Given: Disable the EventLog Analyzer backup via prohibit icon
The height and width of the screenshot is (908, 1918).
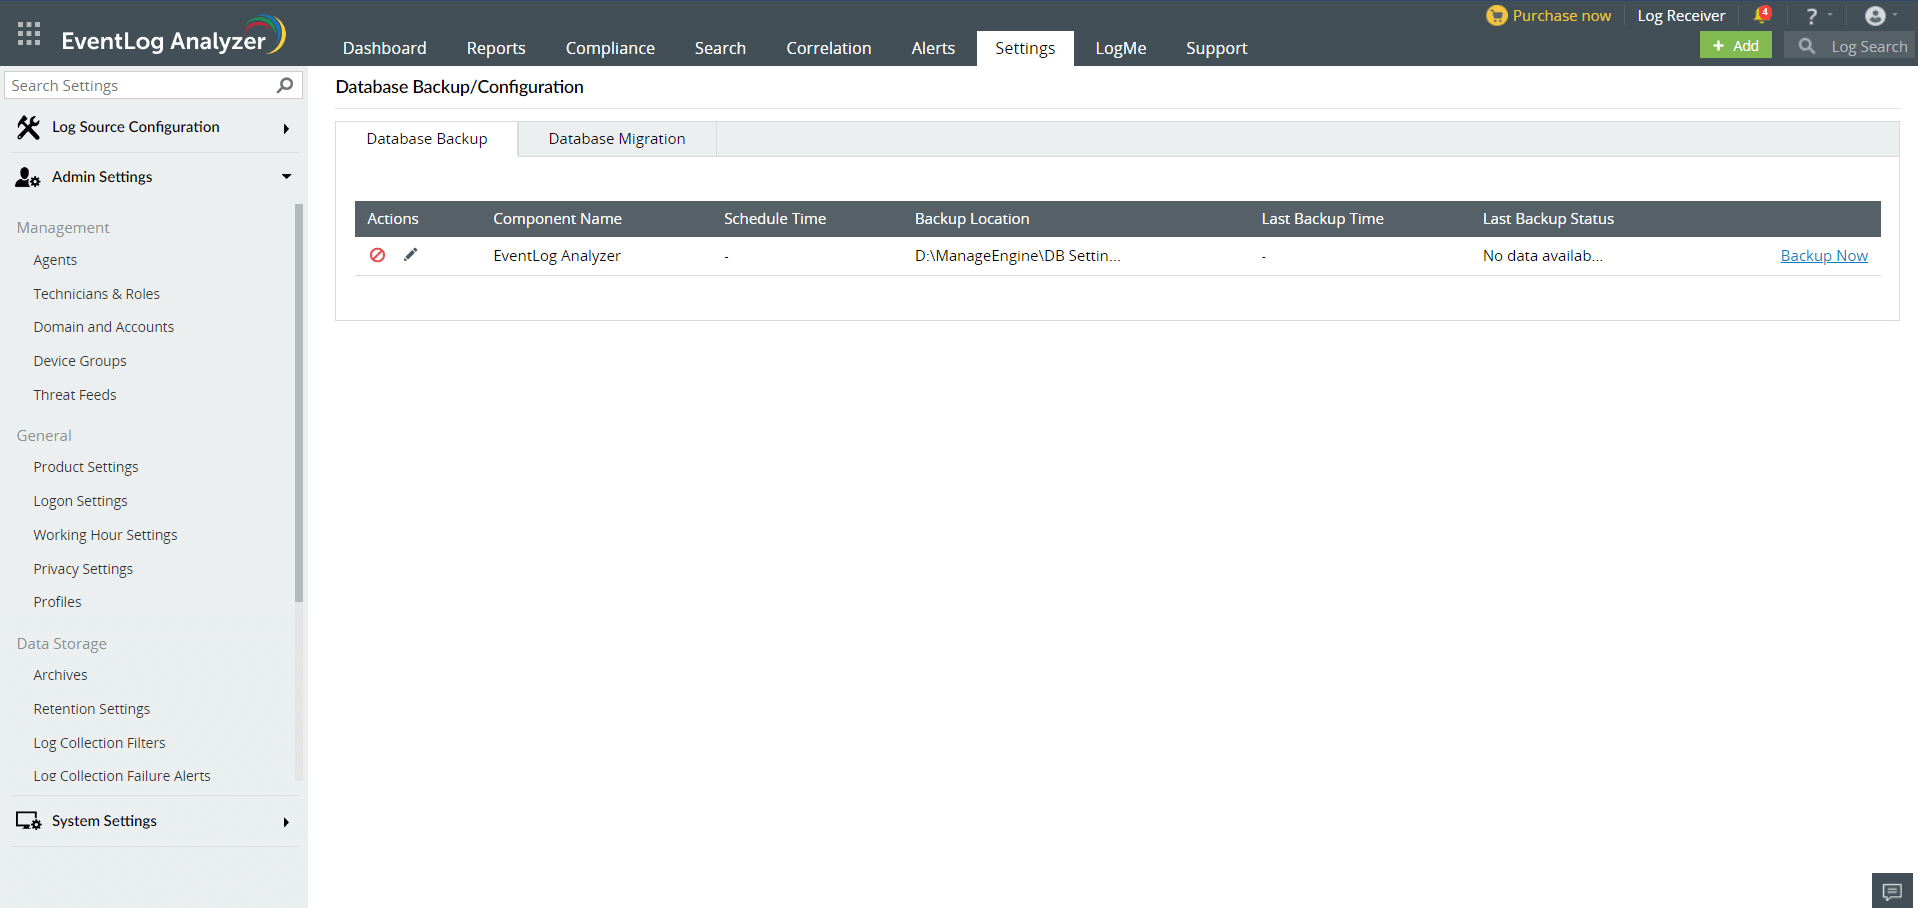Looking at the screenshot, I should 377,255.
